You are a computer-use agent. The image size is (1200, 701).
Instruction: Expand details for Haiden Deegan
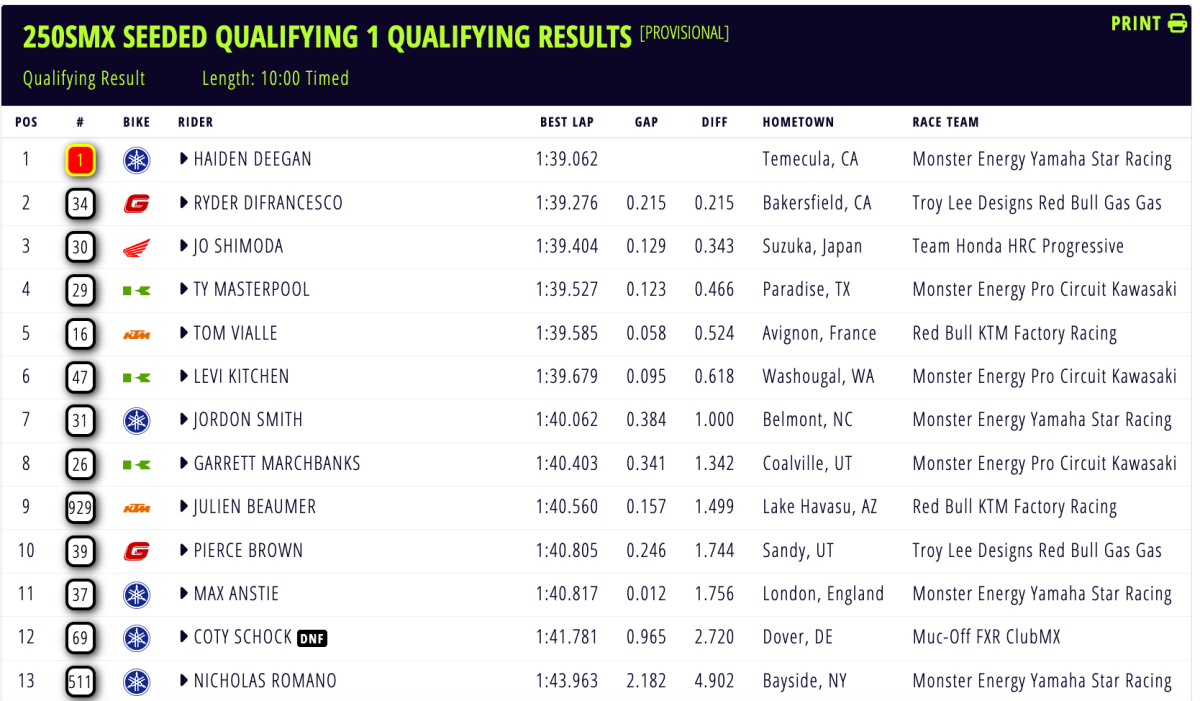(182, 159)
